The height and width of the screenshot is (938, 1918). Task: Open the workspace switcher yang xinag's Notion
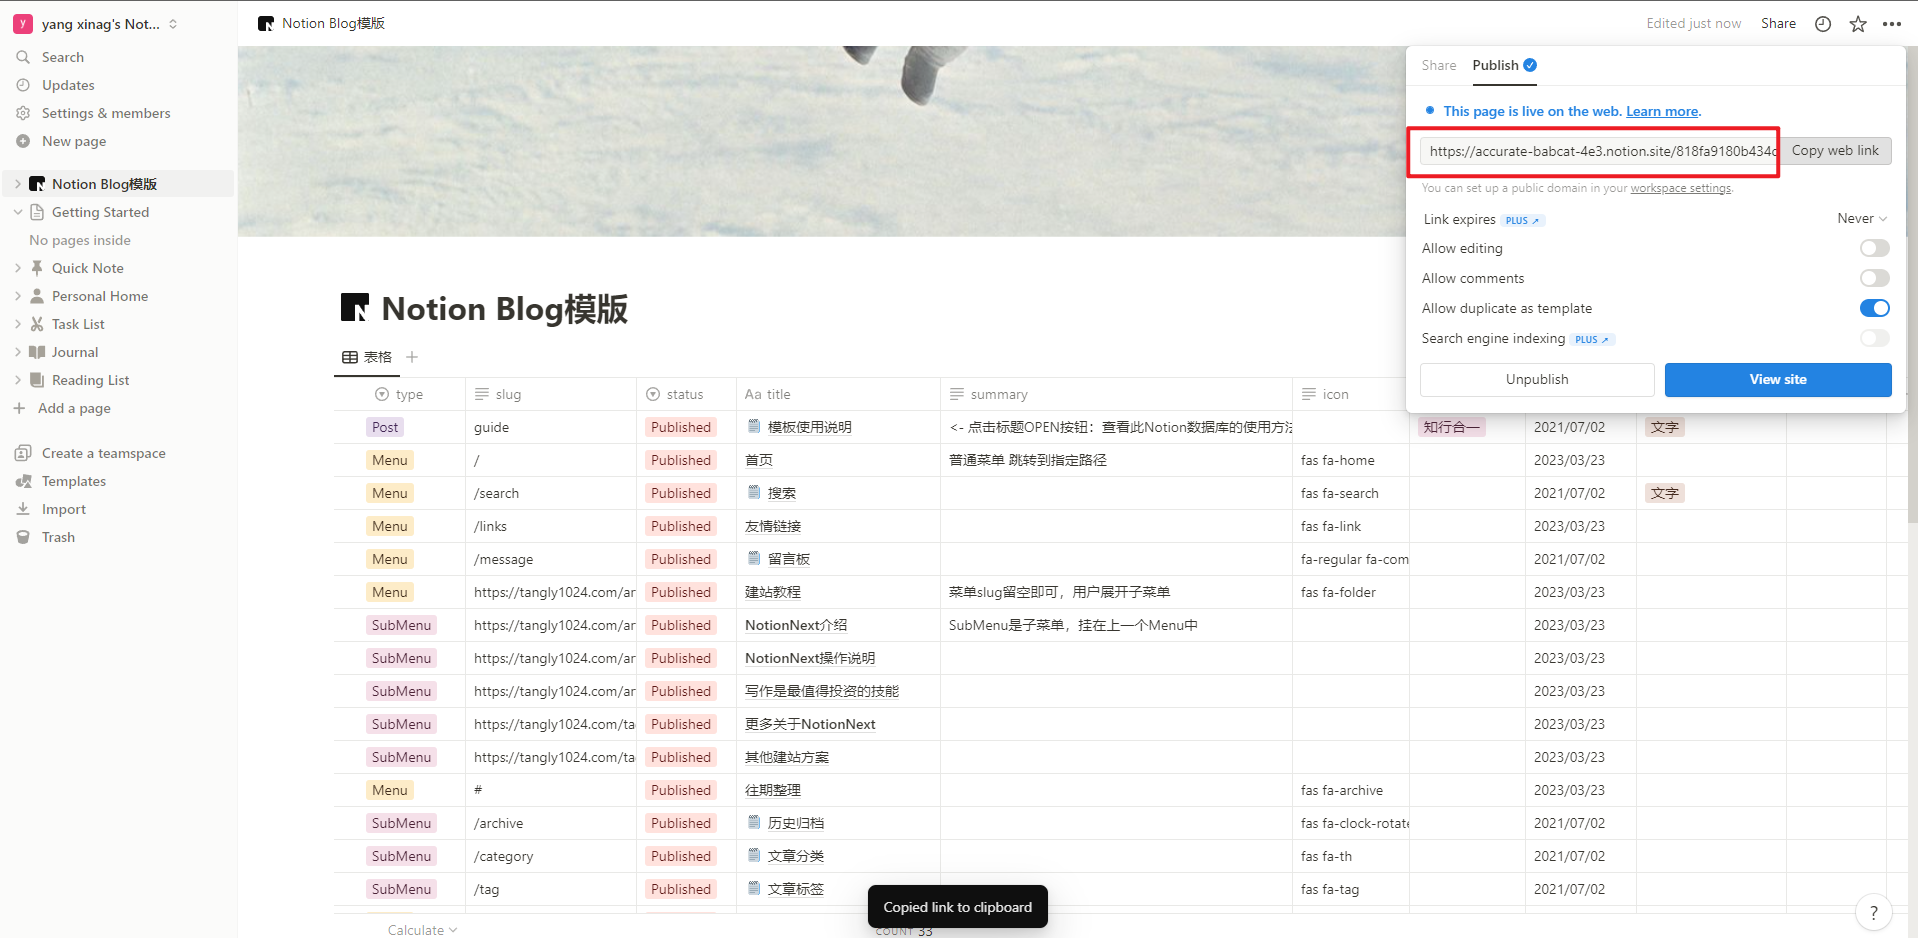[x=96, y=24]
